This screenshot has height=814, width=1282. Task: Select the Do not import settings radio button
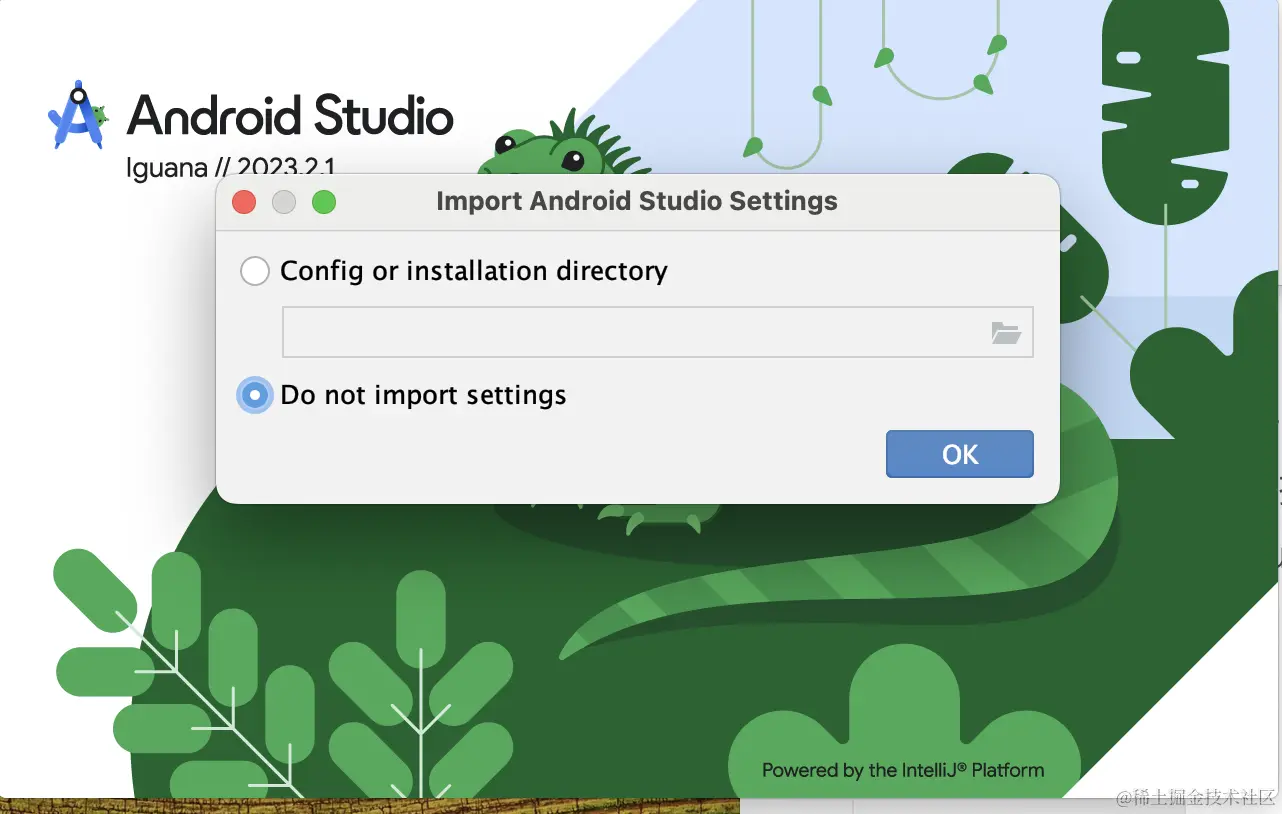click(255, 396)
